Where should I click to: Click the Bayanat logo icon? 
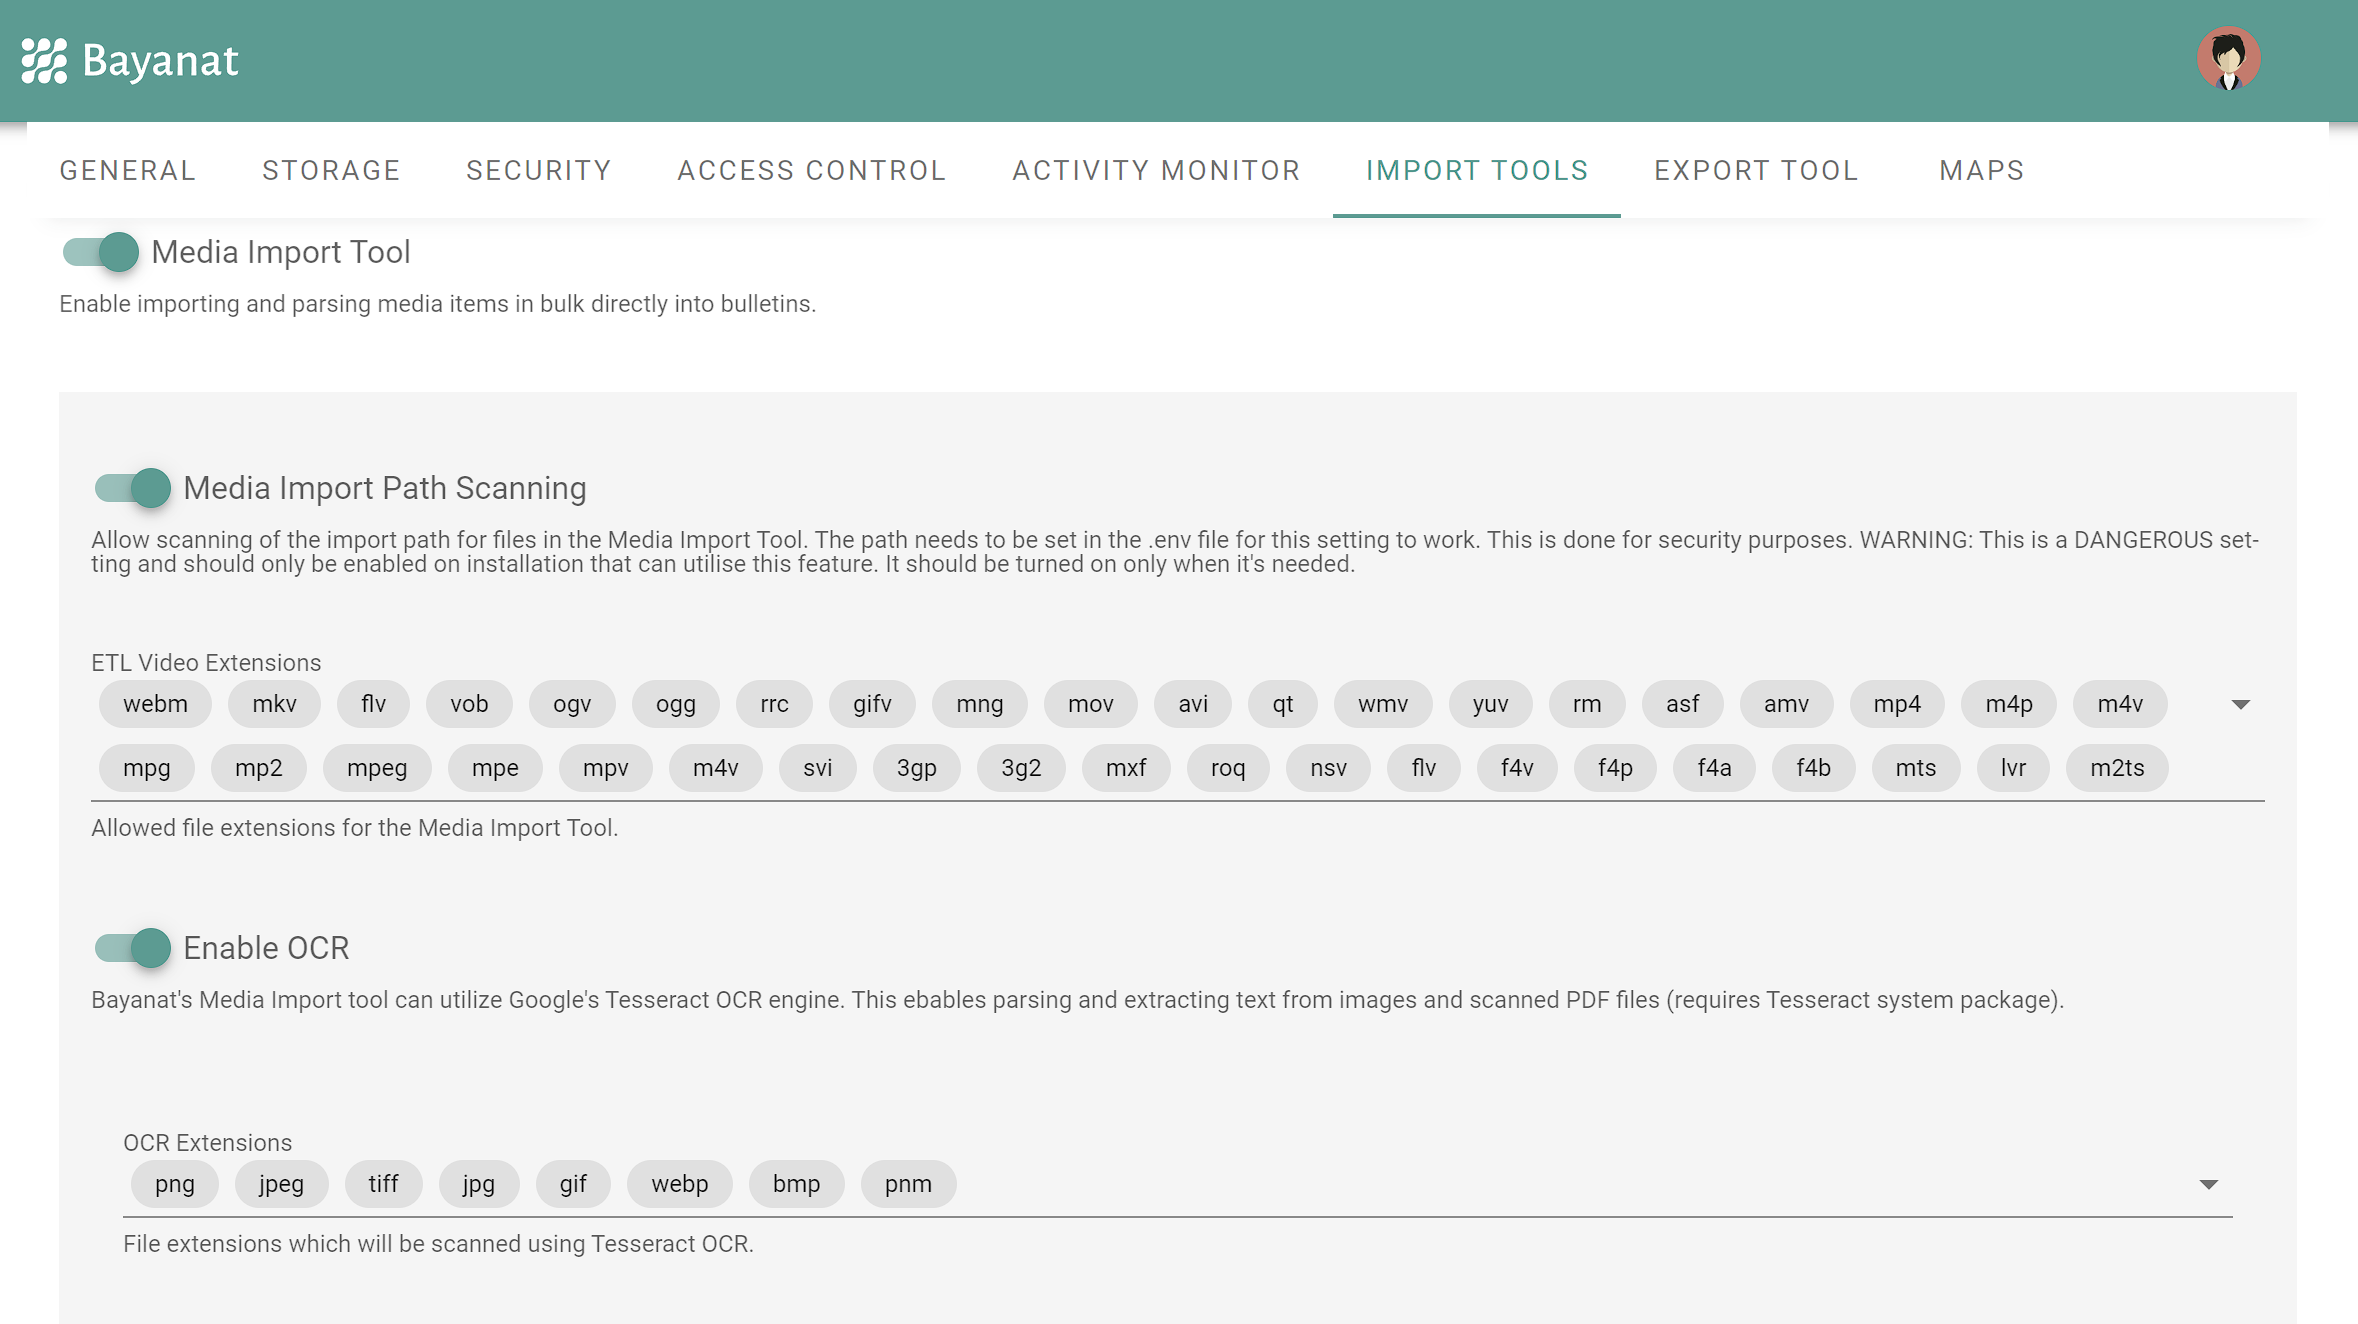(x=44, y=61)
